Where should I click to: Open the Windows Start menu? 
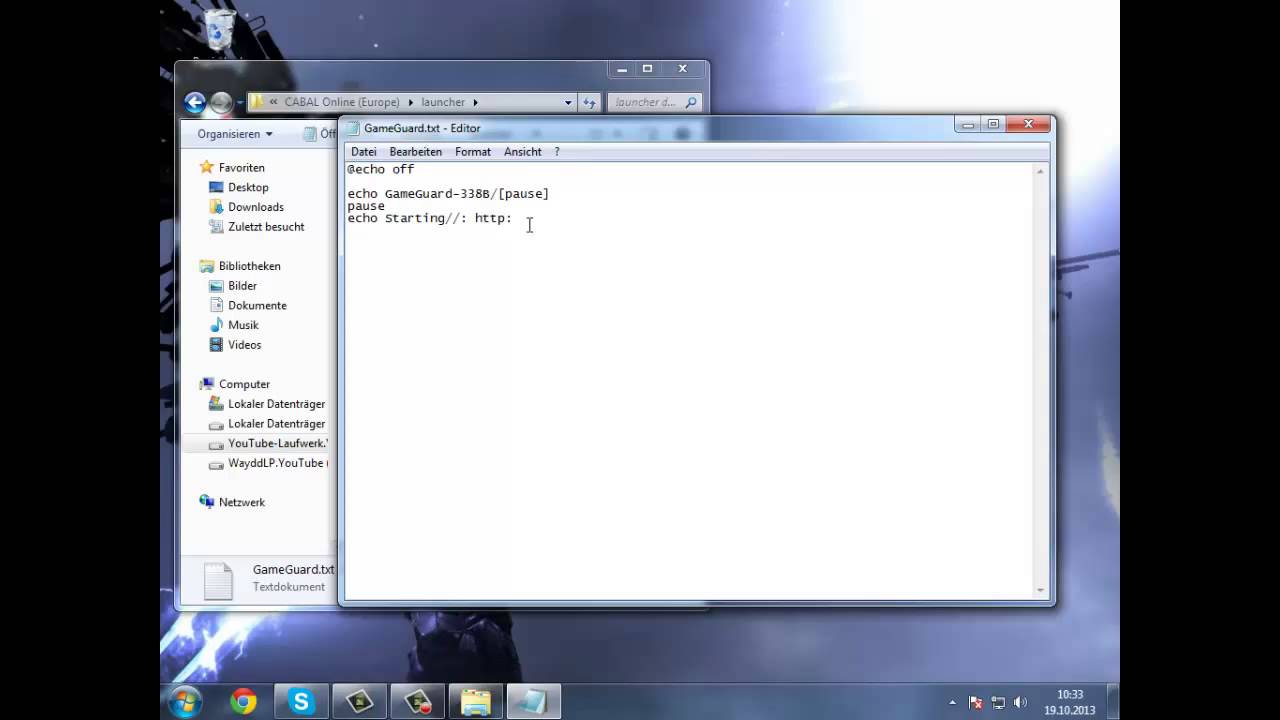click(185, 701)
